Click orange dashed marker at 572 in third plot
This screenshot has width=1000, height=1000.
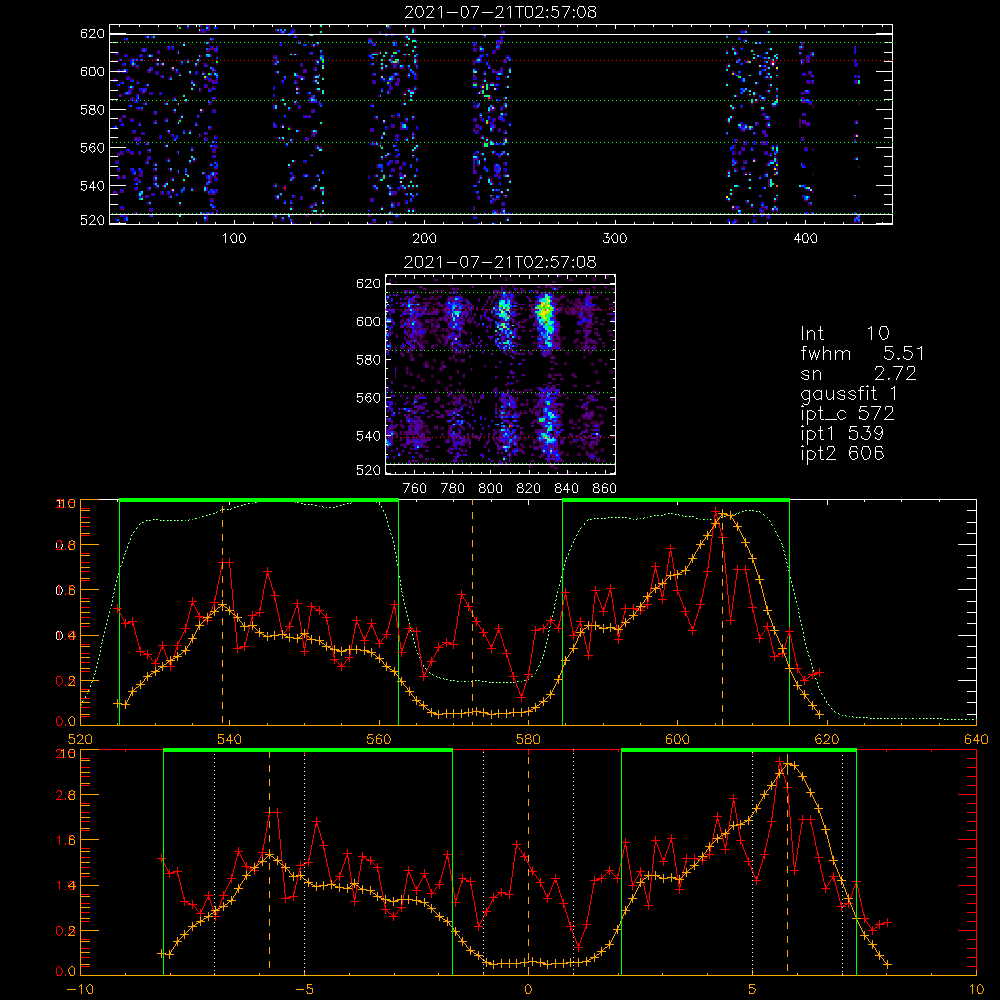tap(473, 613)
